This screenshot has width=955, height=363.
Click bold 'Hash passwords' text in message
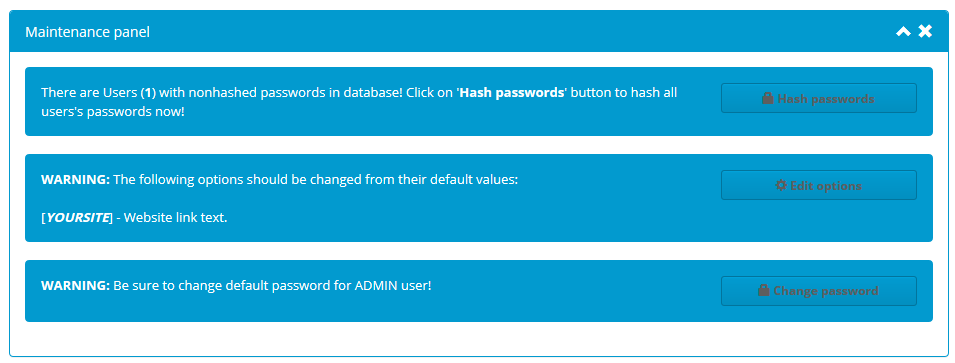pos(512,94)
